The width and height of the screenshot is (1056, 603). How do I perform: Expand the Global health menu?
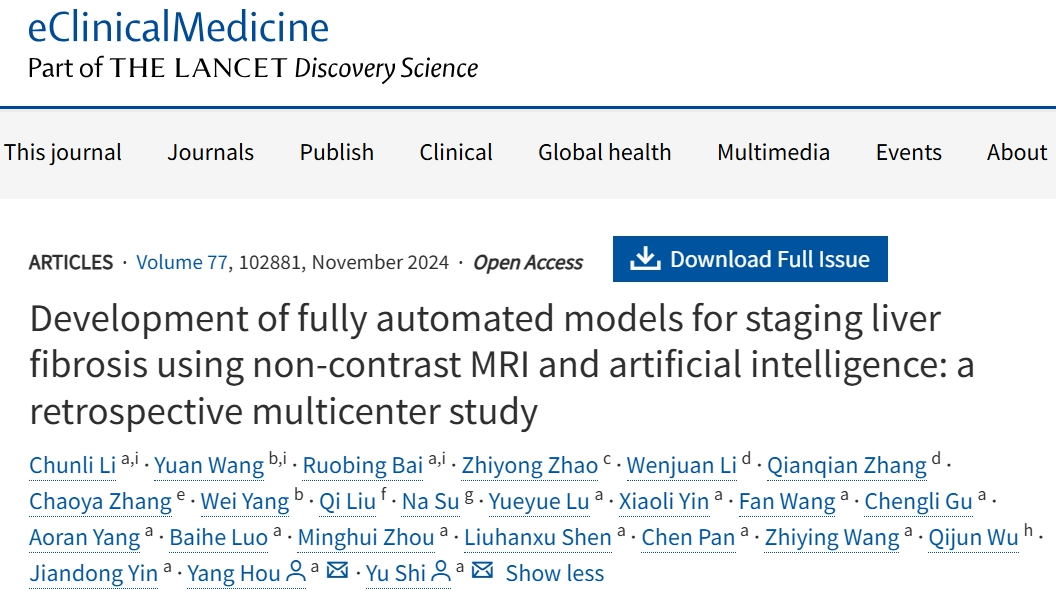[605, 152]
